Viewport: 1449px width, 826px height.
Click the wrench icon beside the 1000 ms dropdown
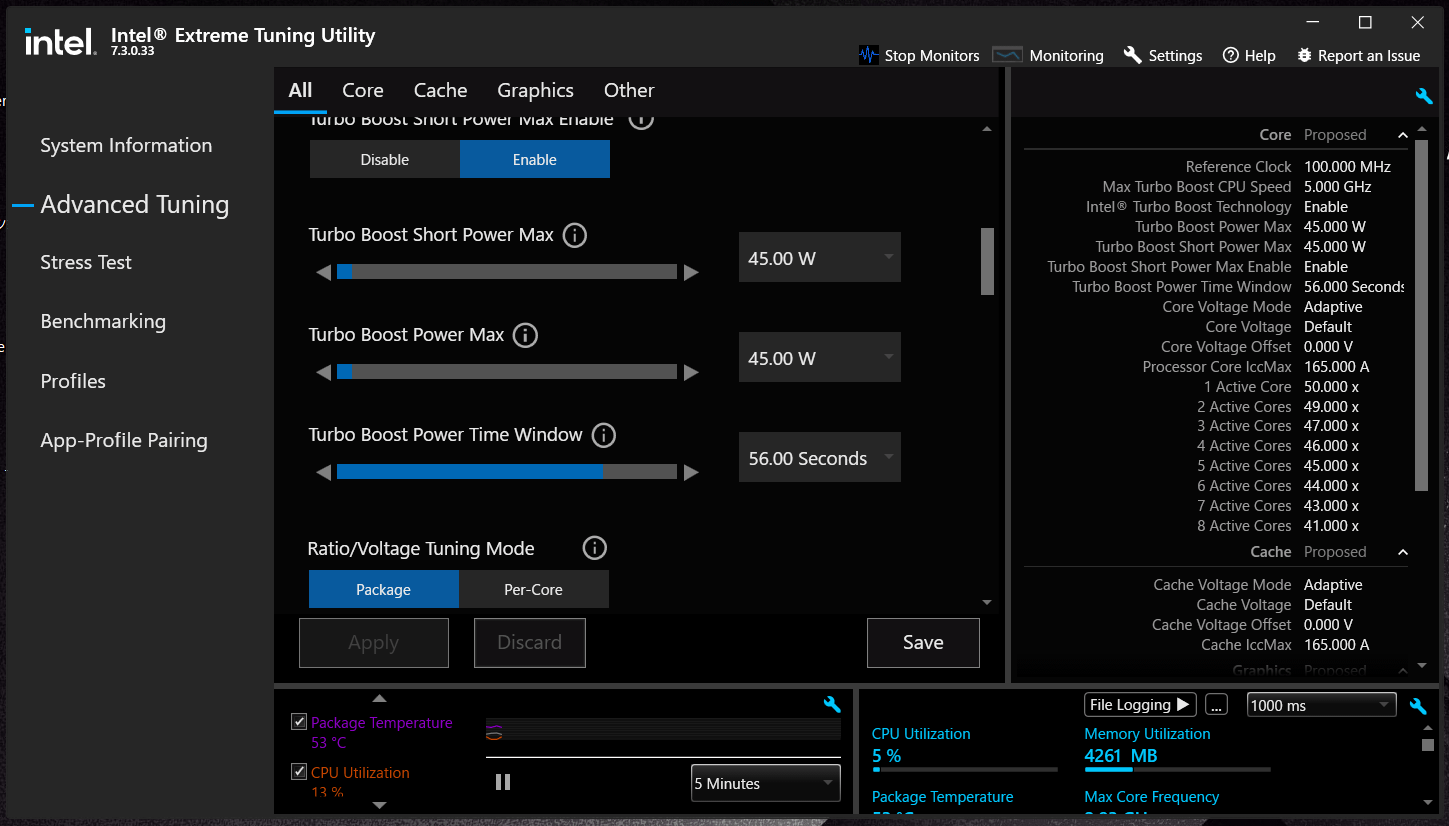[1418, 705]
